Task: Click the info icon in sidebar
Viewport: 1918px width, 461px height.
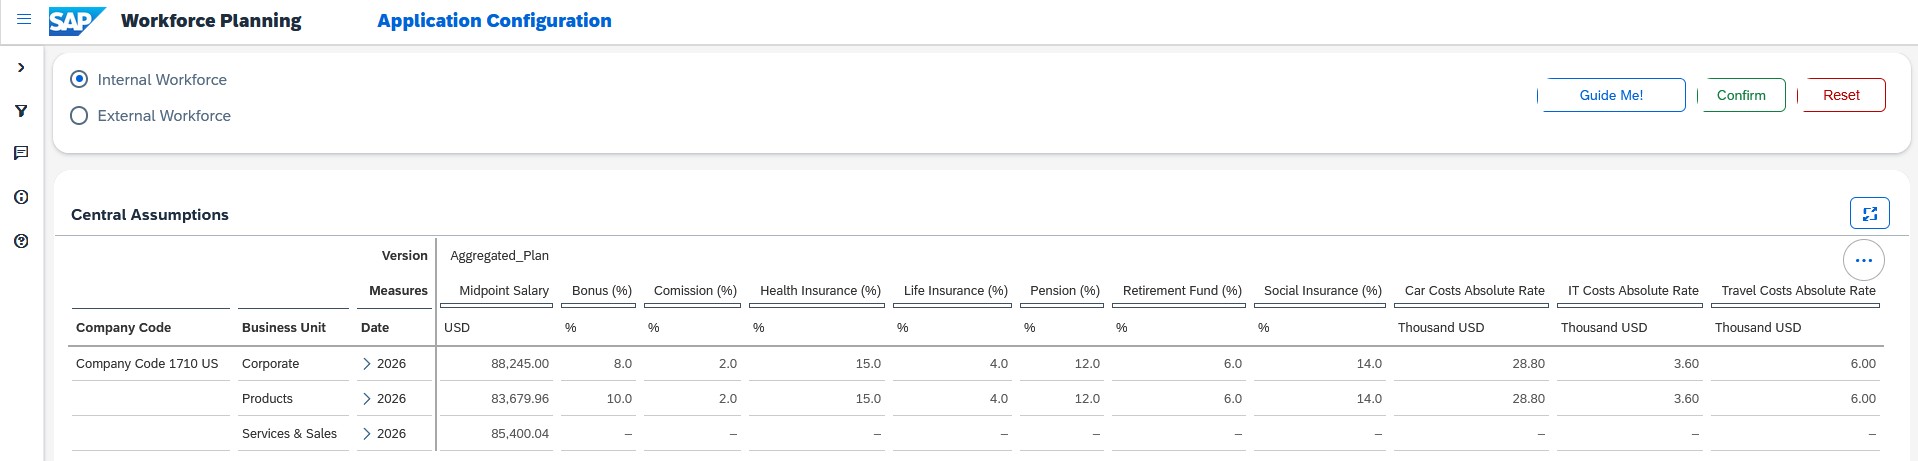Action: point(21,197)
